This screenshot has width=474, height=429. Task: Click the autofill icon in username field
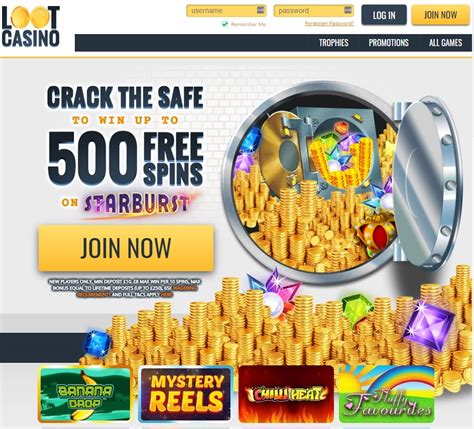coord(261,10)
